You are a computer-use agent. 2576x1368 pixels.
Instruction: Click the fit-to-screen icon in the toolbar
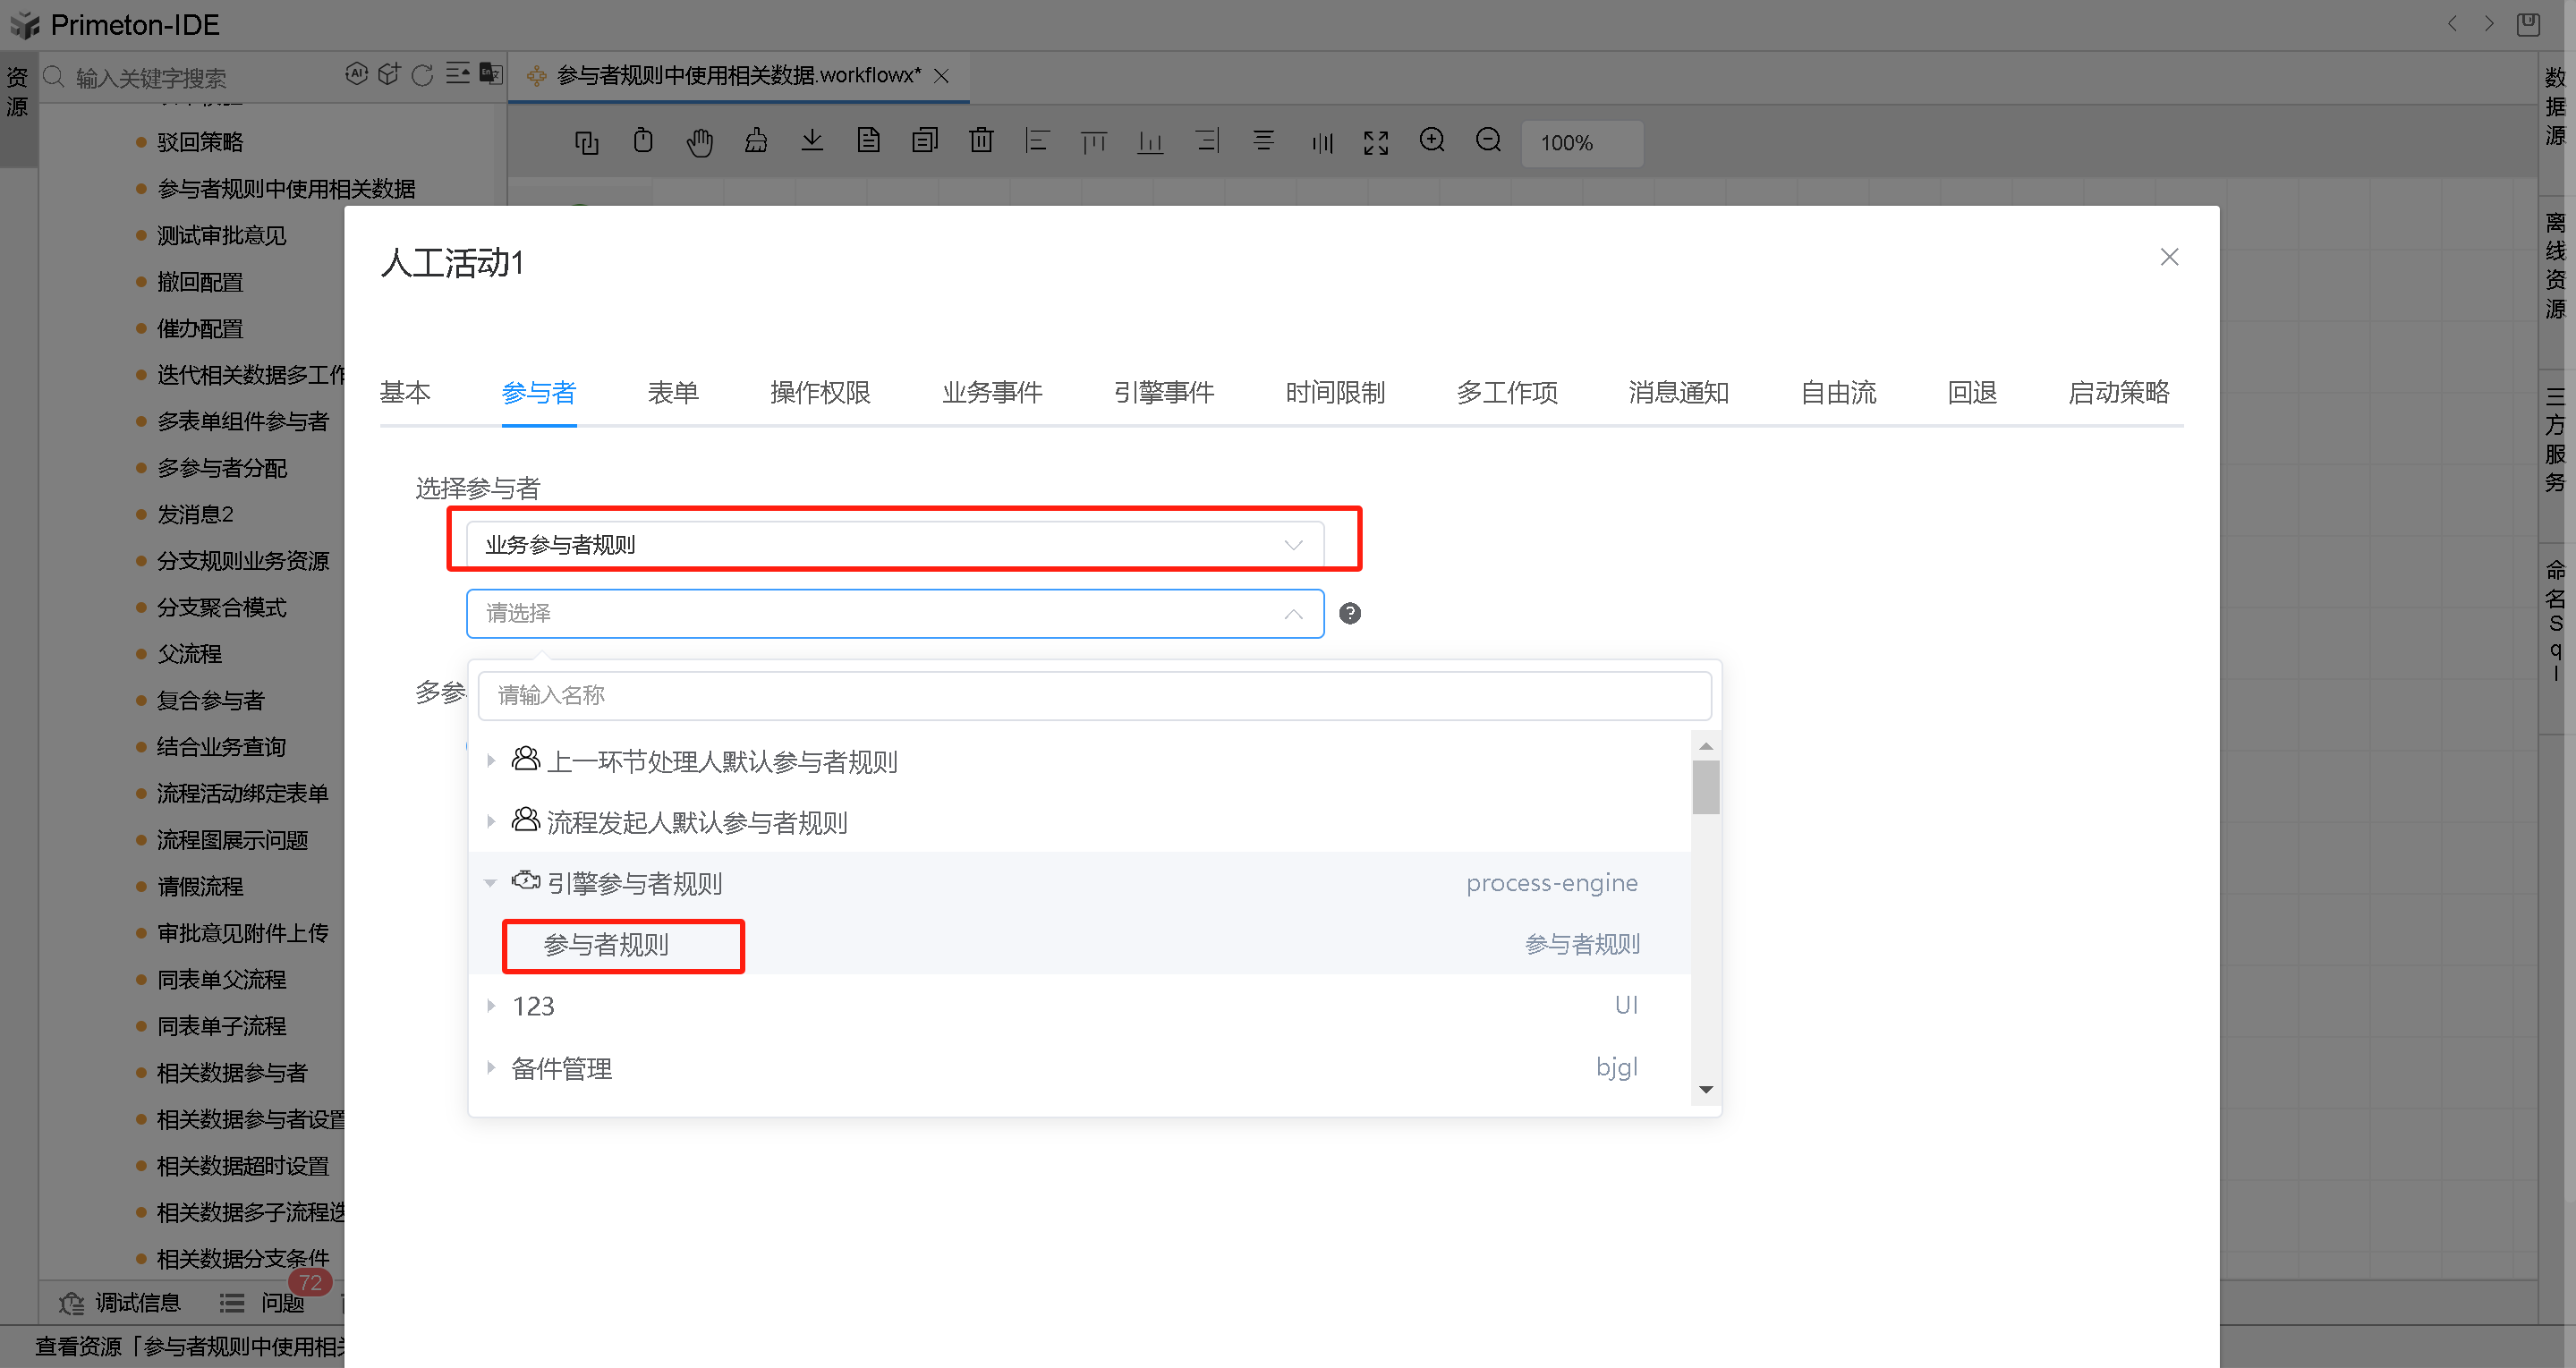point(1376,142)
